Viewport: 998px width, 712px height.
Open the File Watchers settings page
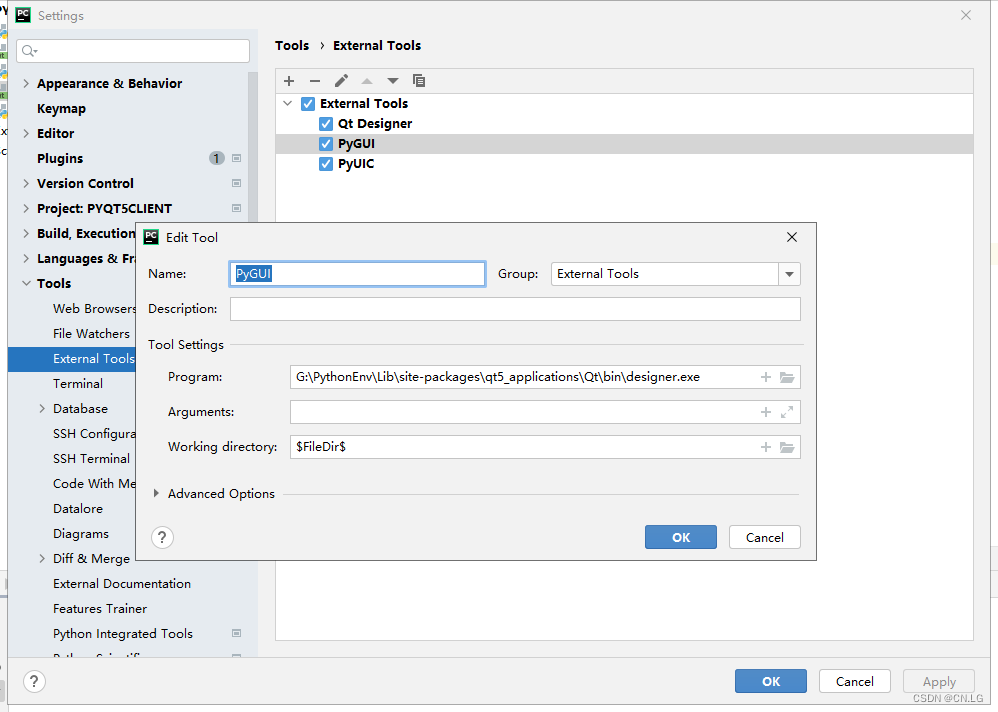coord(91,333)
